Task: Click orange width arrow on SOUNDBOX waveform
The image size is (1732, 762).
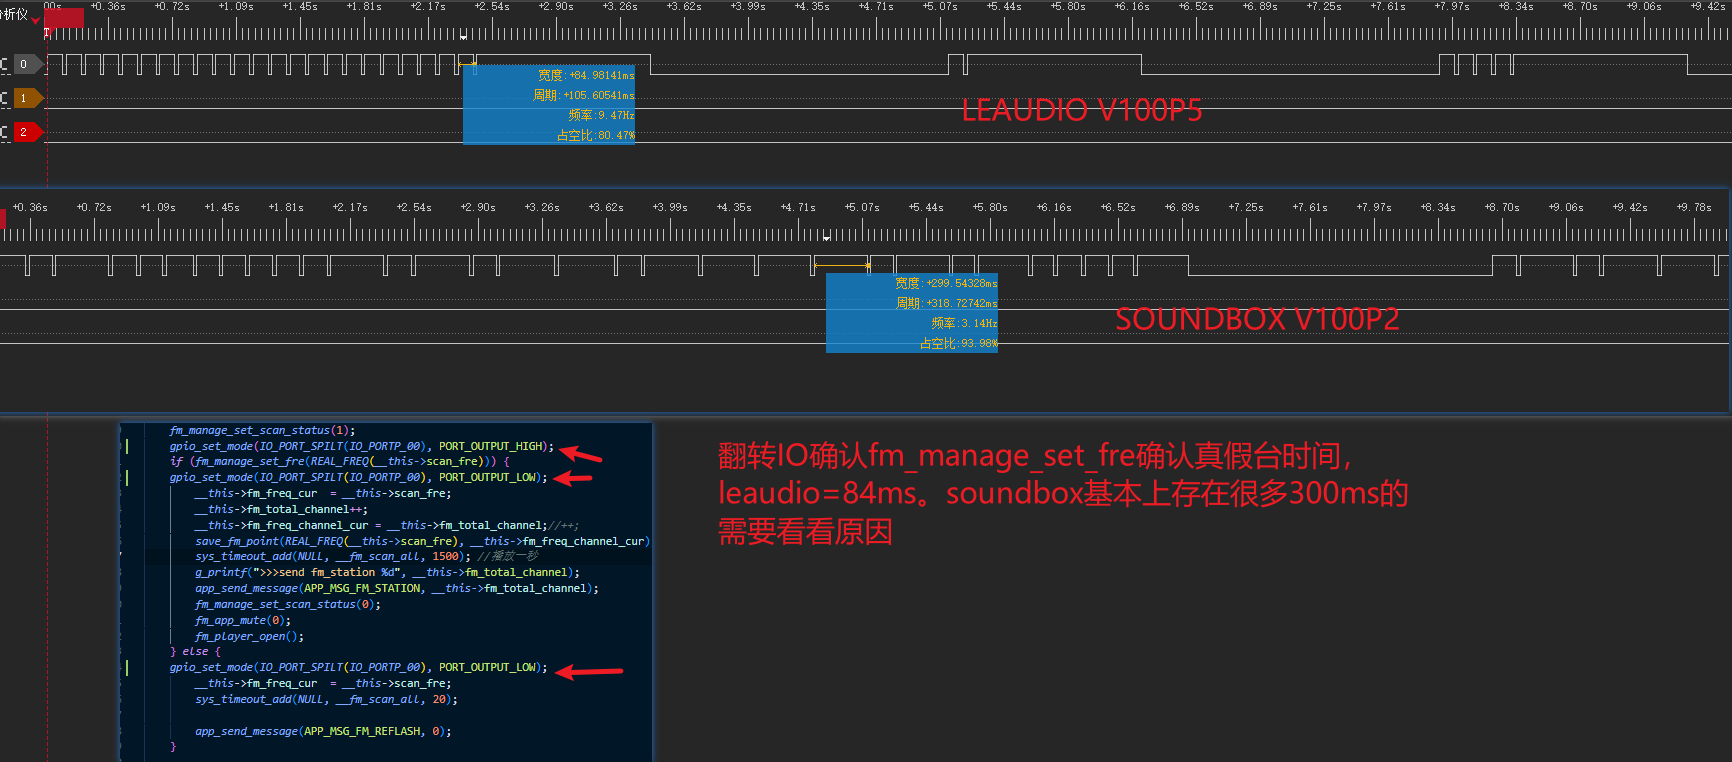Action: pyautogui.click(x=842, y=266)
